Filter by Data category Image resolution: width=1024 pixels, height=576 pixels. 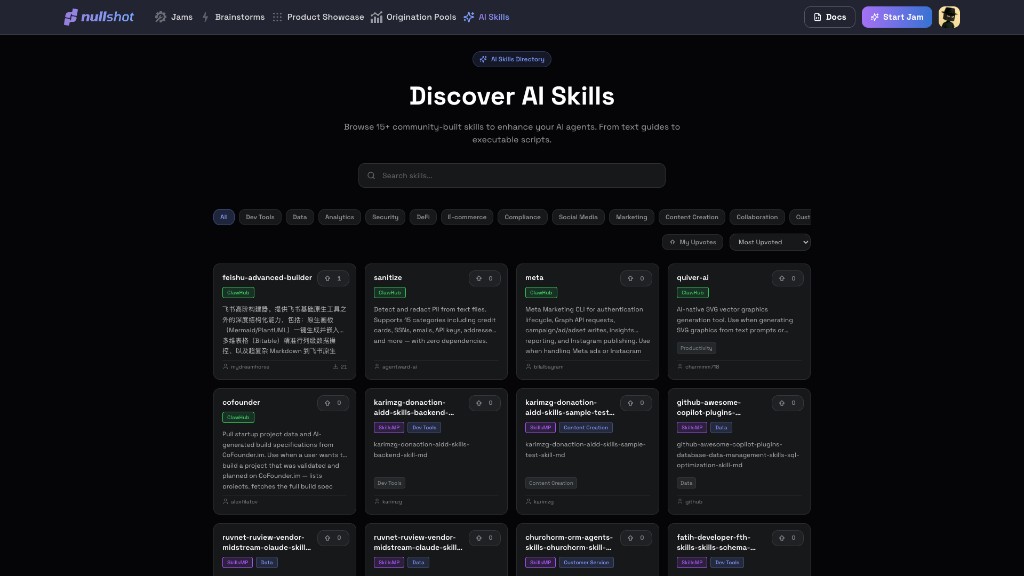click(300, 217)
